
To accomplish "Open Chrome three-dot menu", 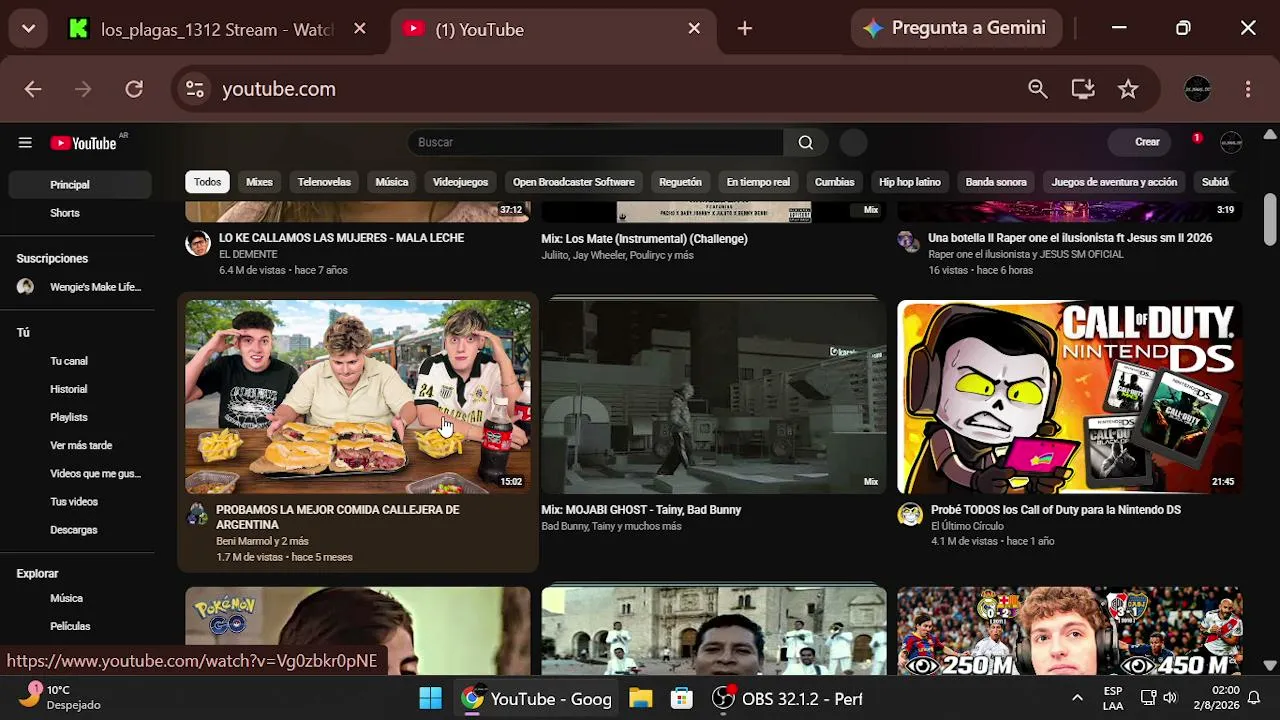I will (1248, 89).
